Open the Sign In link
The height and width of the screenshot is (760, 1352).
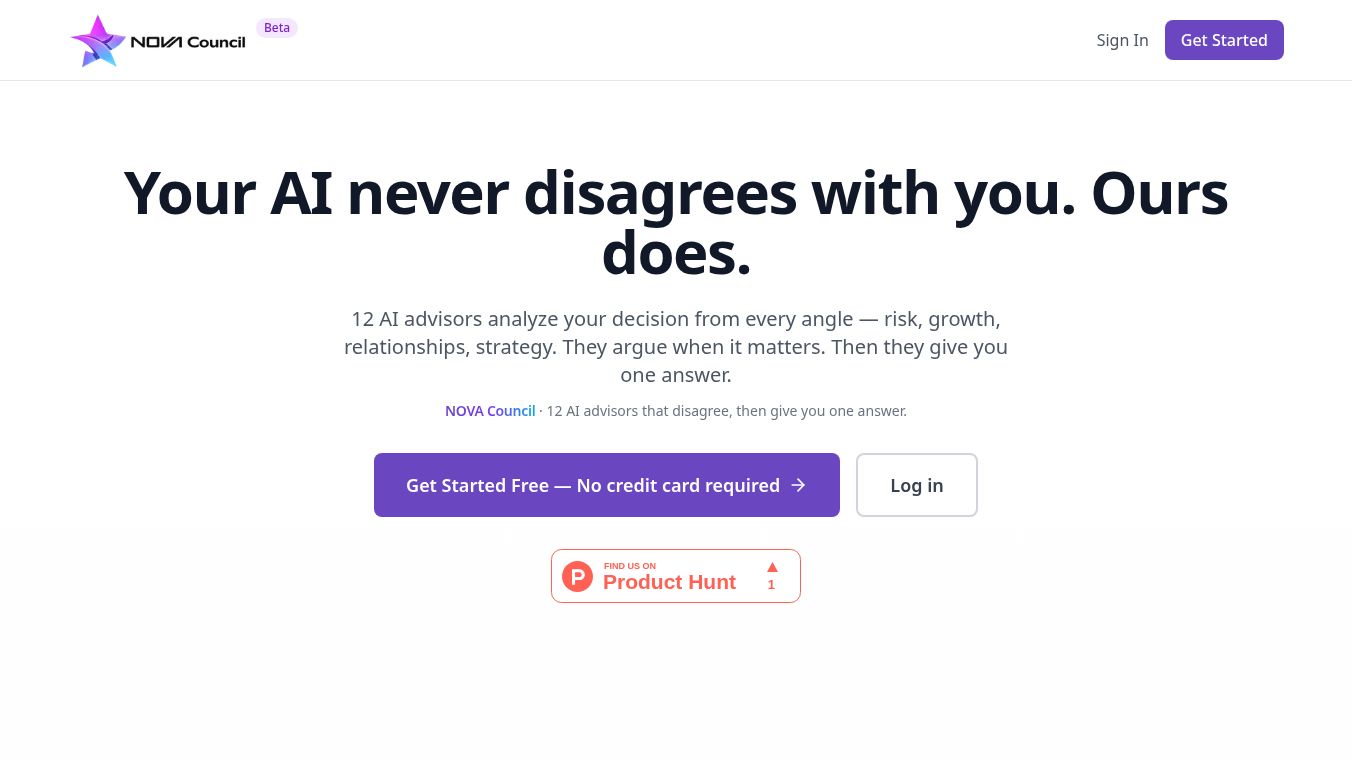1122,40
